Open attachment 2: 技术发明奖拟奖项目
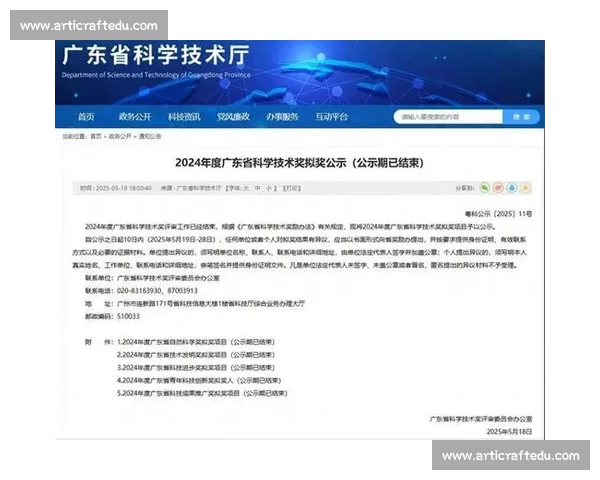 point(196,355)
